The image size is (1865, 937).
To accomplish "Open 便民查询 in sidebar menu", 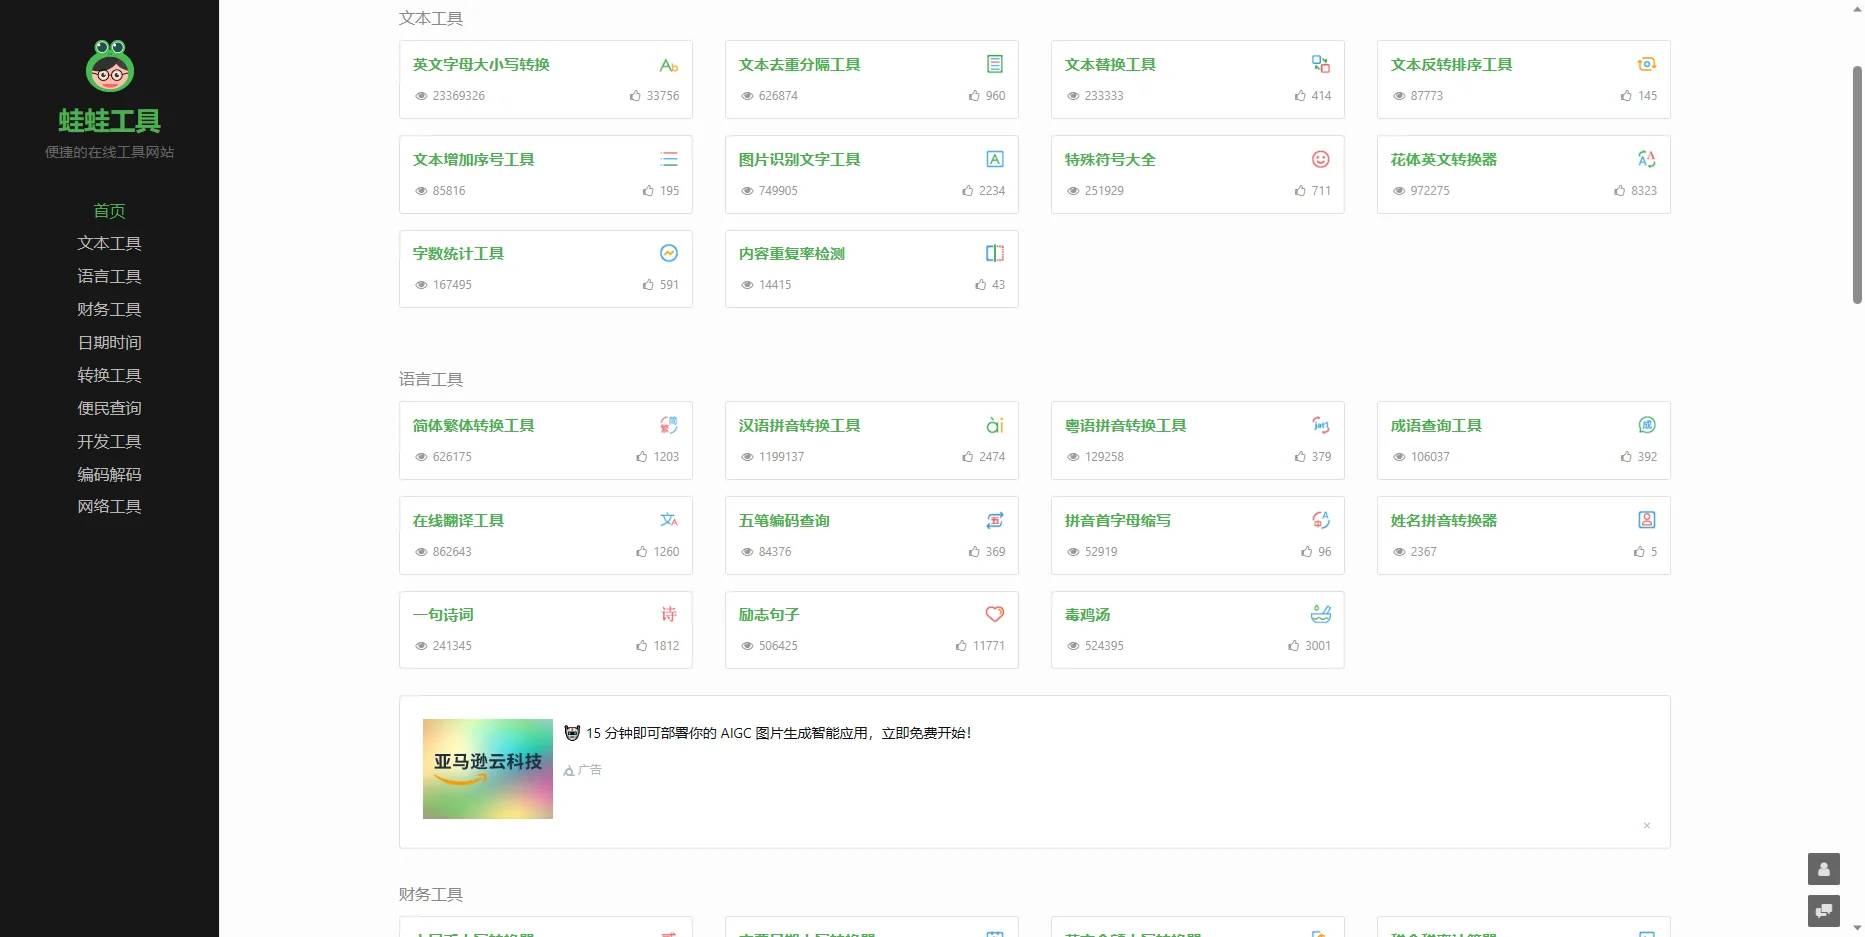I will click(109, 409).
